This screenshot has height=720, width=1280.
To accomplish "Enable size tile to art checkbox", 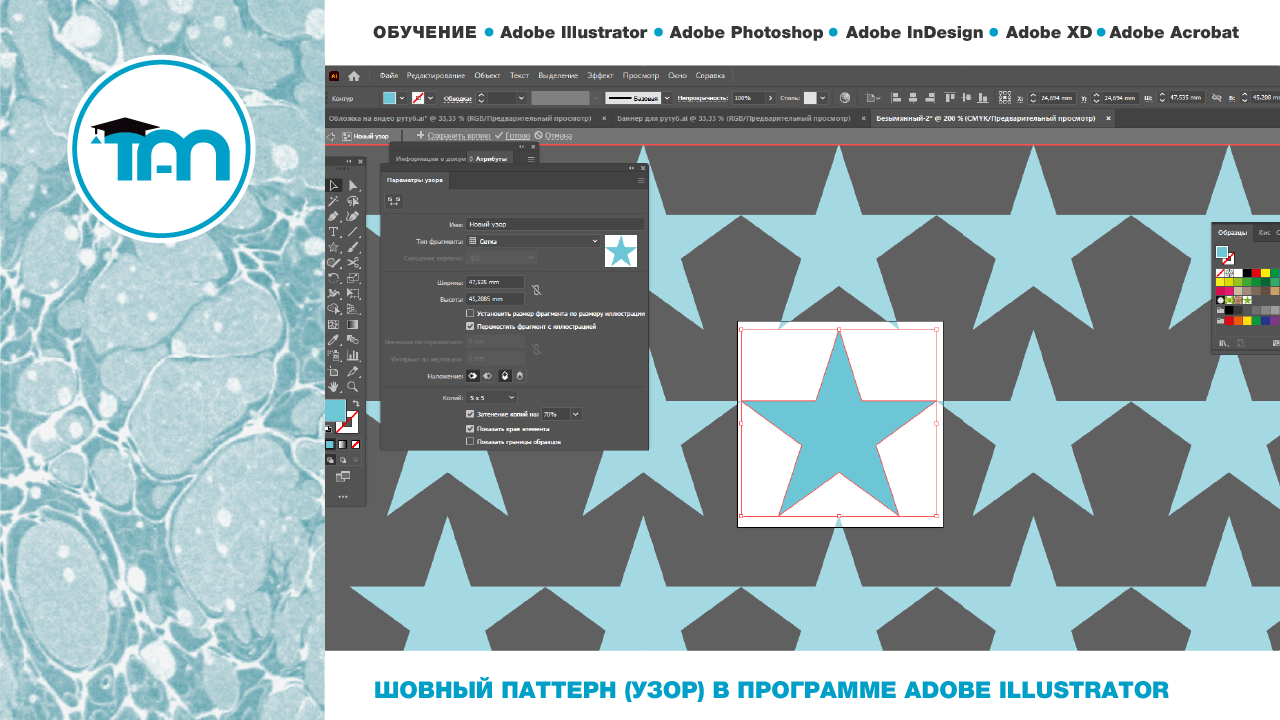I will pyautogui.click(x=470, y=313).
